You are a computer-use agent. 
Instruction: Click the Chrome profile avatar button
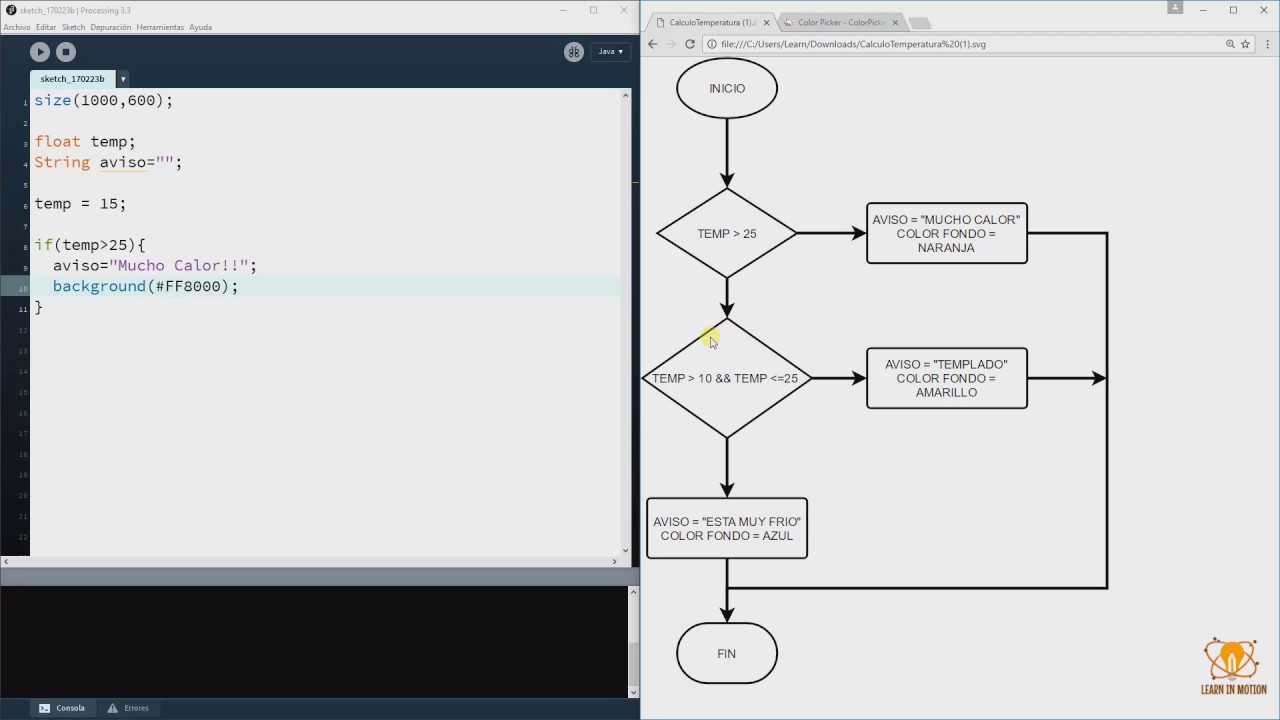click(x=1174, y=9)
